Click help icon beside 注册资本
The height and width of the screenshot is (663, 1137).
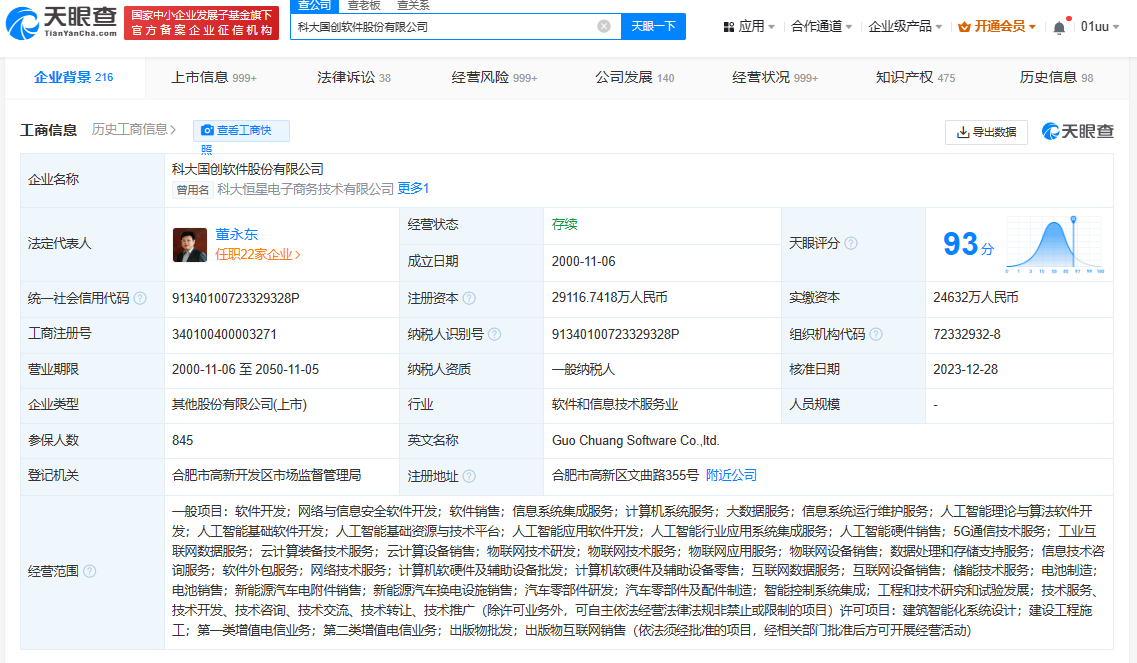pos(469,298)
